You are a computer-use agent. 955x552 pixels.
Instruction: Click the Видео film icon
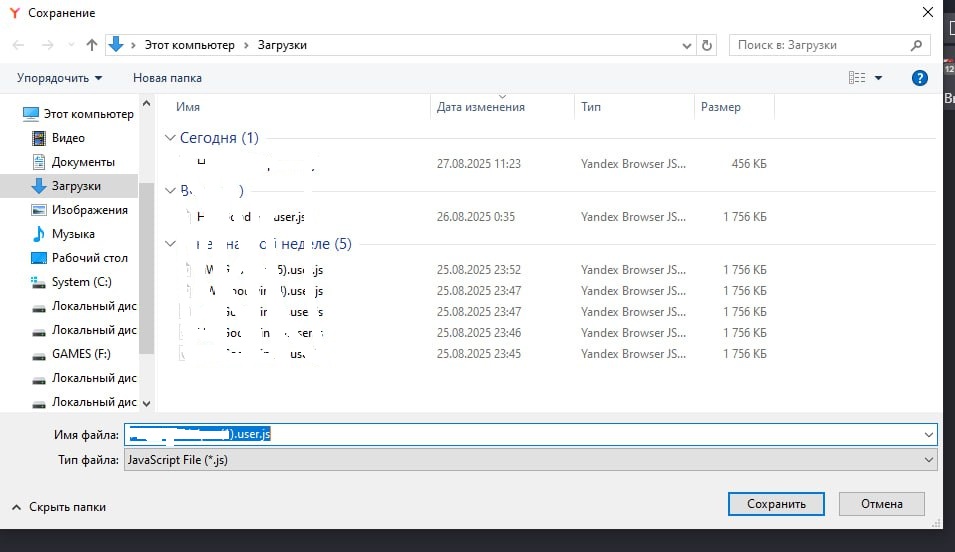tap(38, 138)
